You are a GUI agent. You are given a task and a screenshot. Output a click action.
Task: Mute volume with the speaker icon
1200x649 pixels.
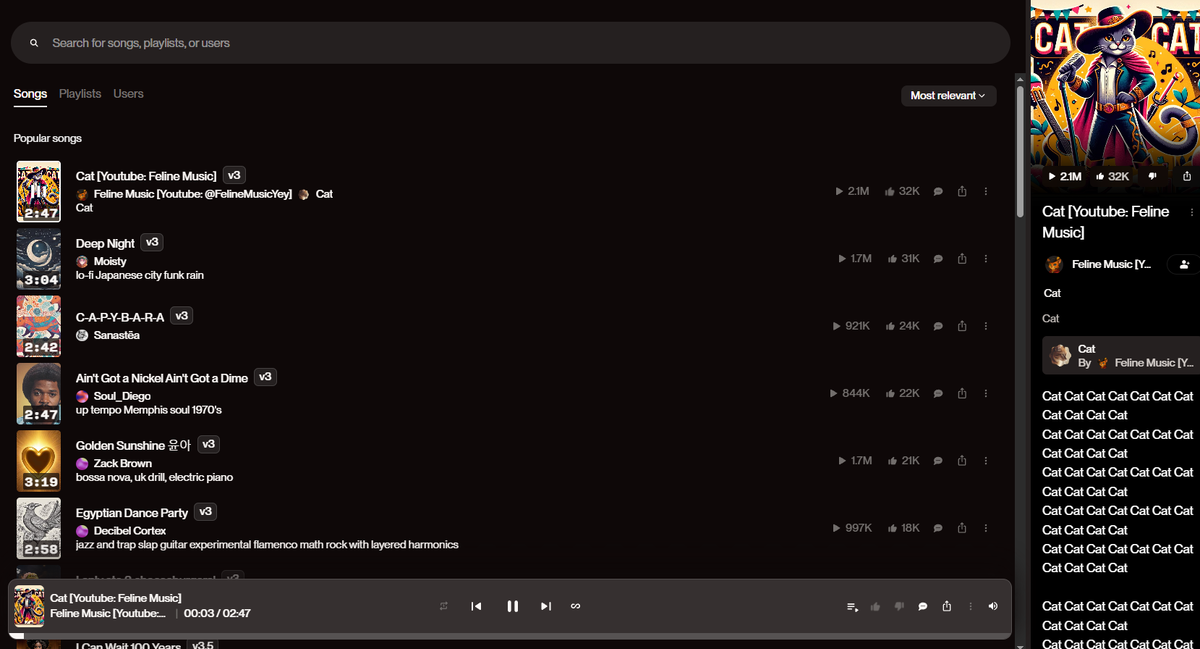(993, 606)
